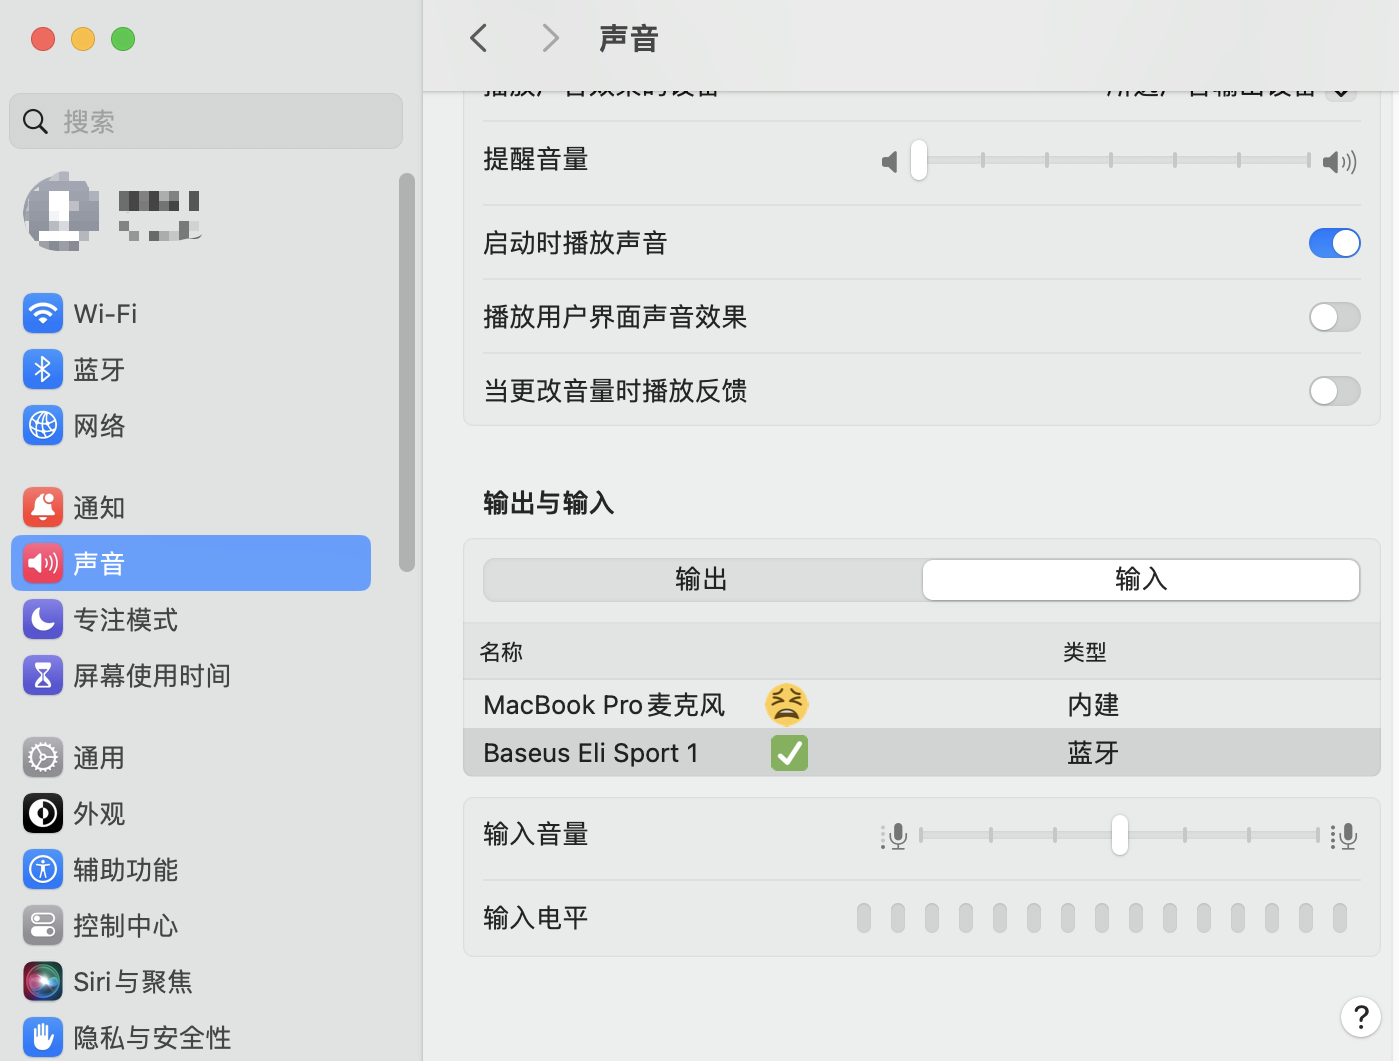1399x1061 pixels.
Task: Turn on volume change feedback (当更改音量时播放反馈)
Action: pos(1334,391)
